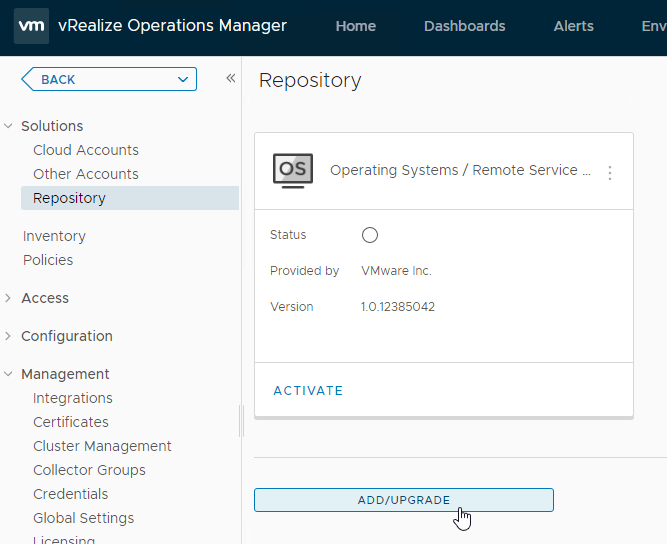This screenshot has width=667, height=544.
Task: Open the Dashboards tab
Action: (x=465, y=26)
